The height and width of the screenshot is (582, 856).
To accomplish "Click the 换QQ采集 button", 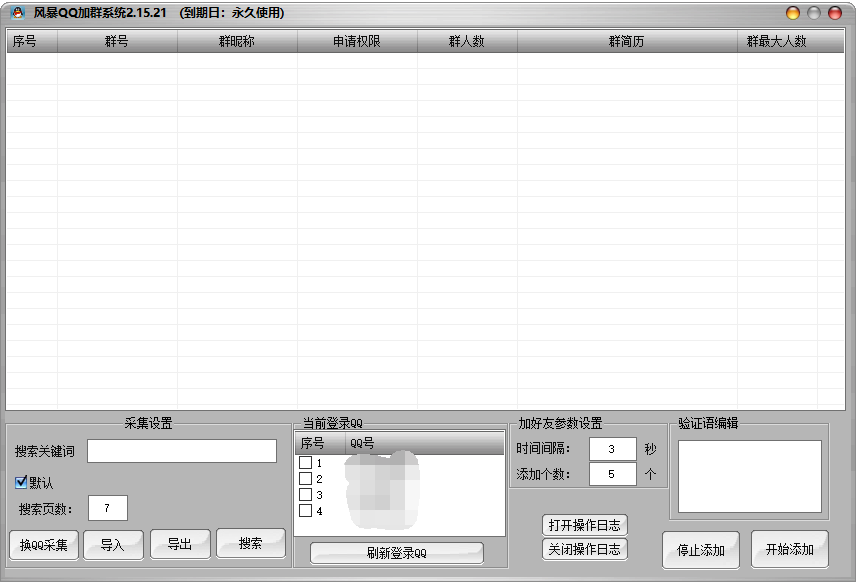I will [x=44, y=545].
